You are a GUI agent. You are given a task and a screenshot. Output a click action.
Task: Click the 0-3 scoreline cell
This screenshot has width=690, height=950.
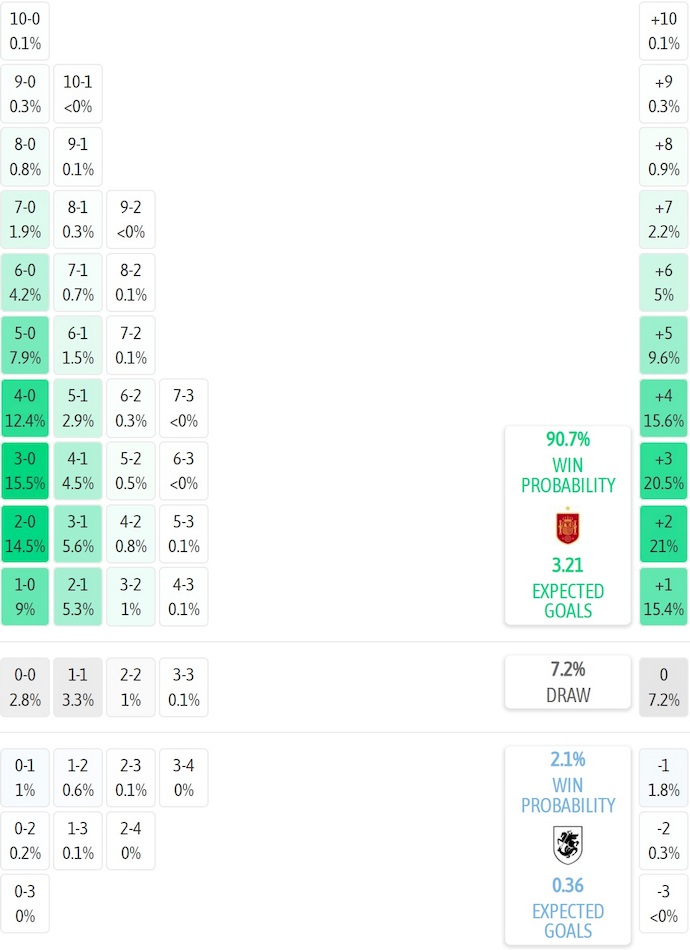tap(25, 903)
